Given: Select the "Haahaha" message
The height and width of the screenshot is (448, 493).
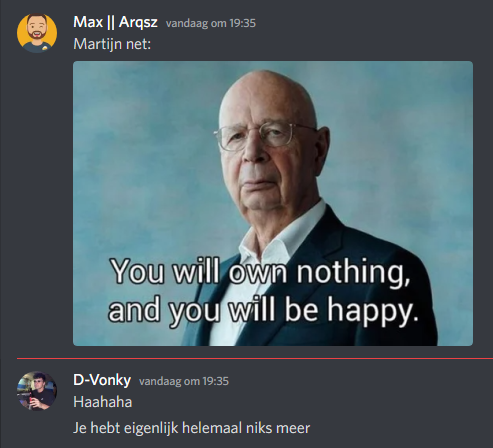Looking at the screenshot, I should point(103,402).
